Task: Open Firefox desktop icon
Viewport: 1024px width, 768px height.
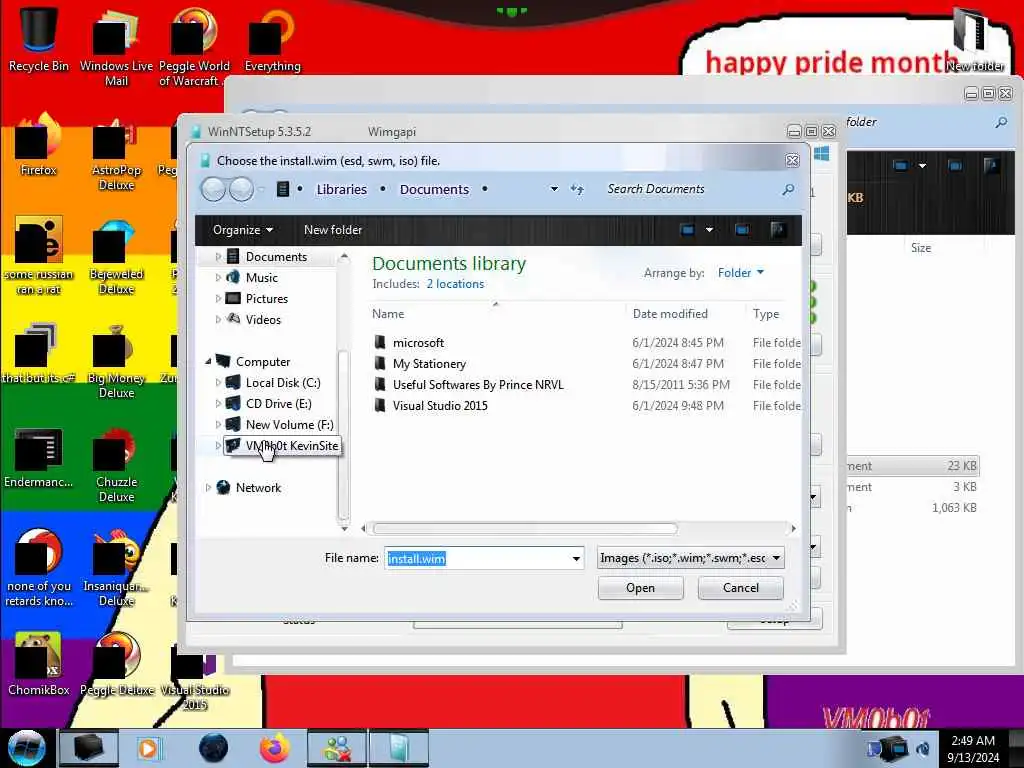Action: [x=39, y=145]
